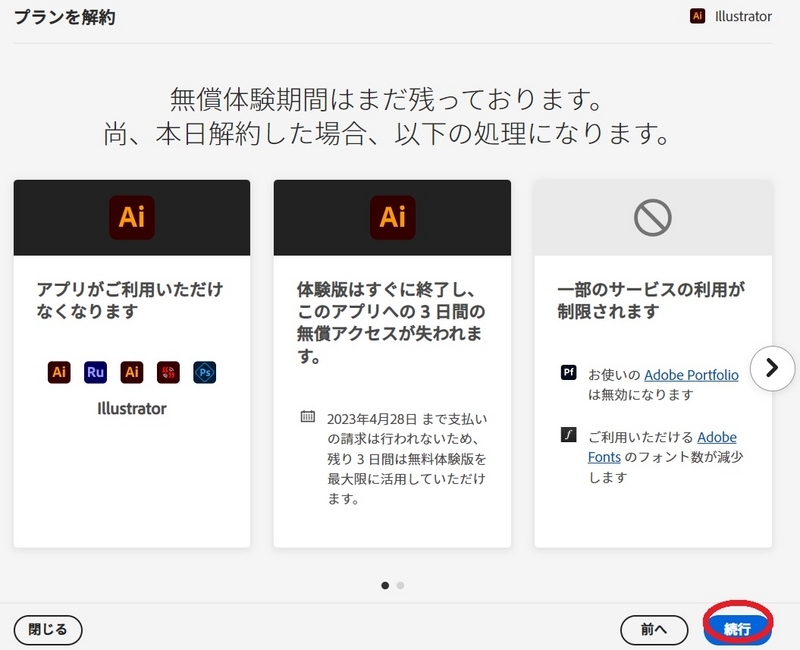
Task: Select the Photoshop Express app icon
Action: pyautogui.click(x=205, y=372)
